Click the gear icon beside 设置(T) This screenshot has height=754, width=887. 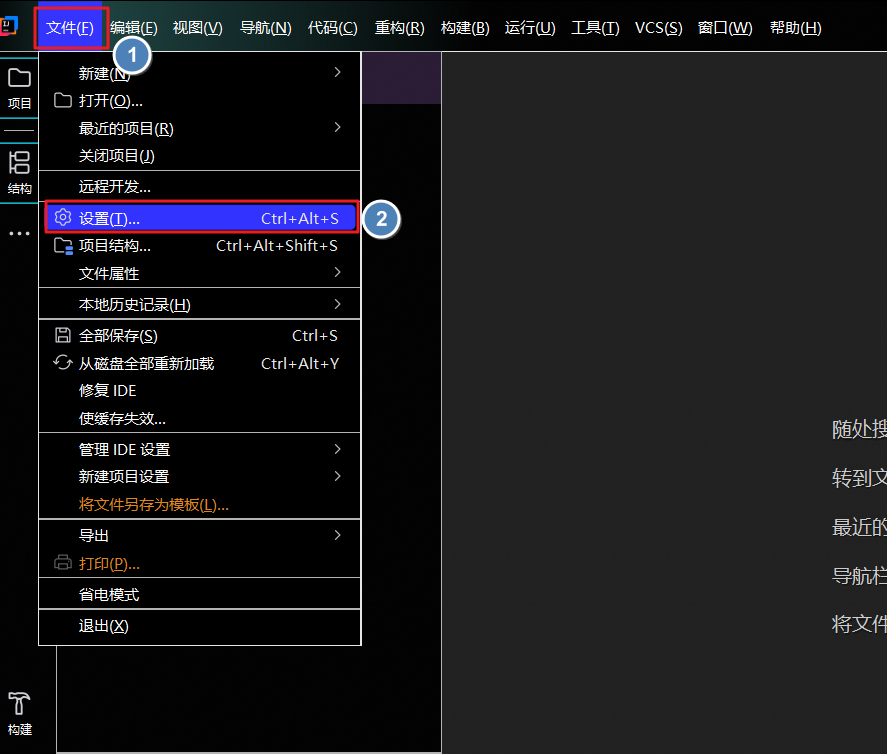click(63, 218)
